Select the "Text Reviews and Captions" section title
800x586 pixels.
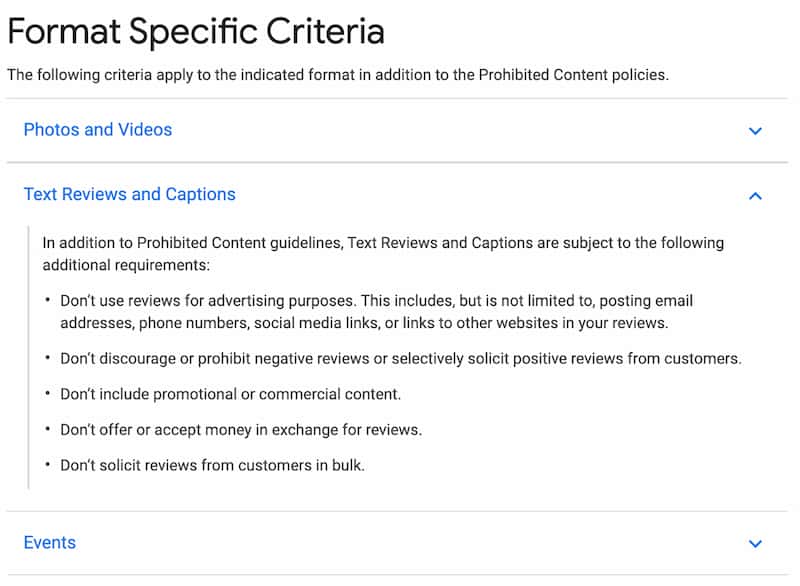[x=130, y=194]
